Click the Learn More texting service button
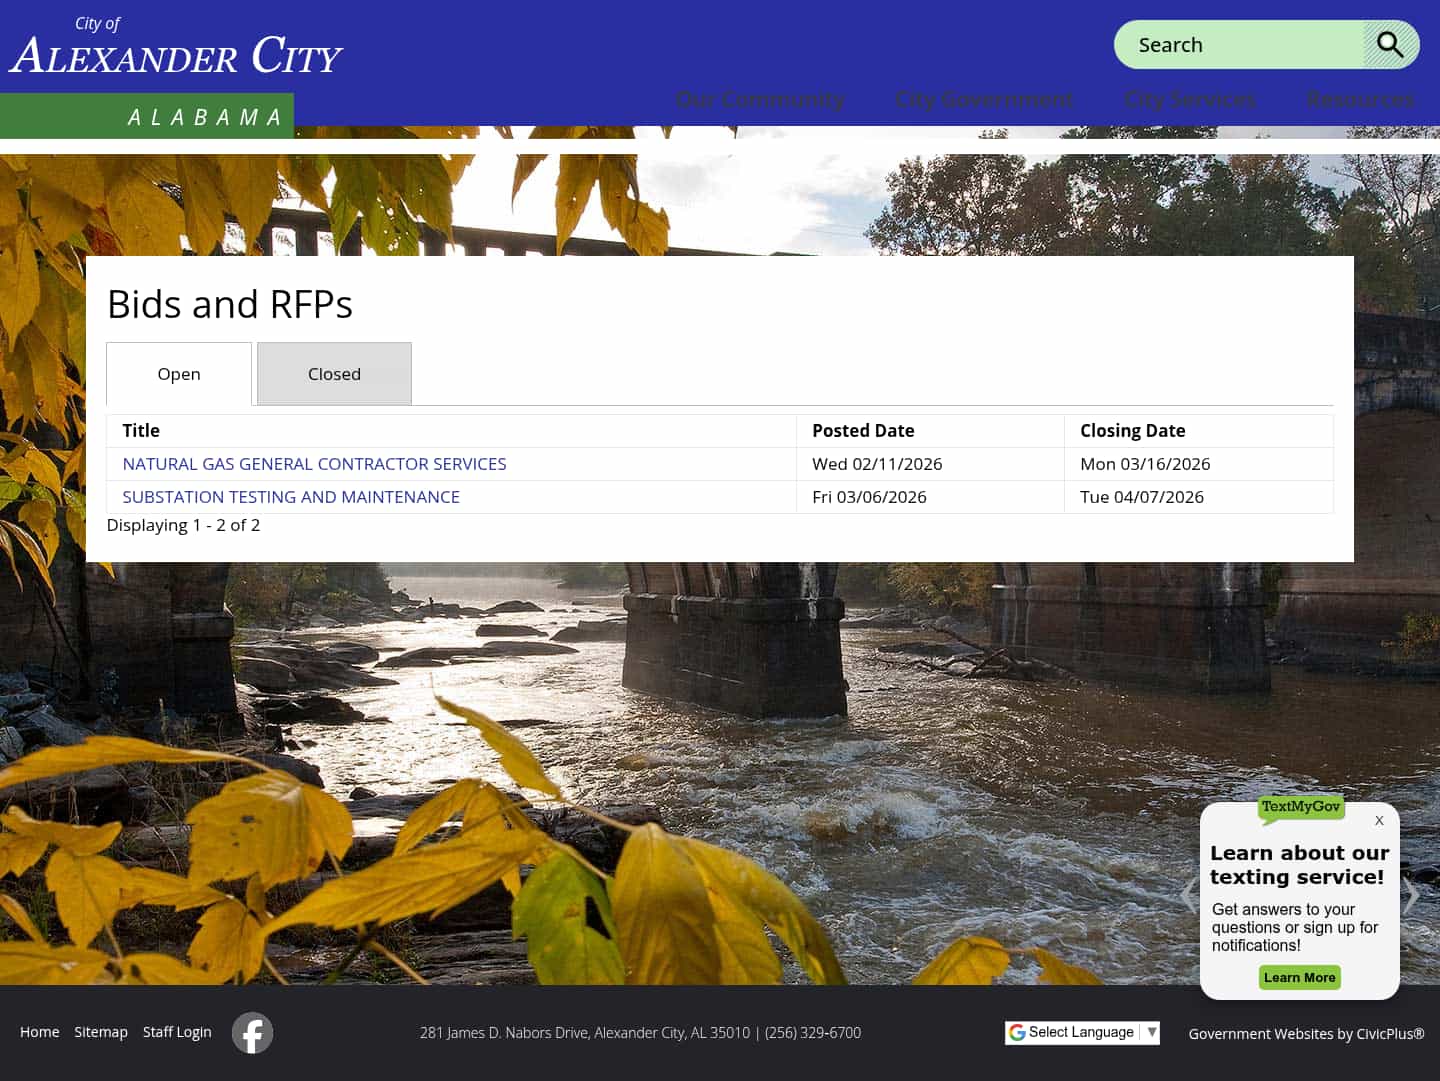Image resolution: width=1440 pixels, height=1081 pixels. click(1299, 977)
